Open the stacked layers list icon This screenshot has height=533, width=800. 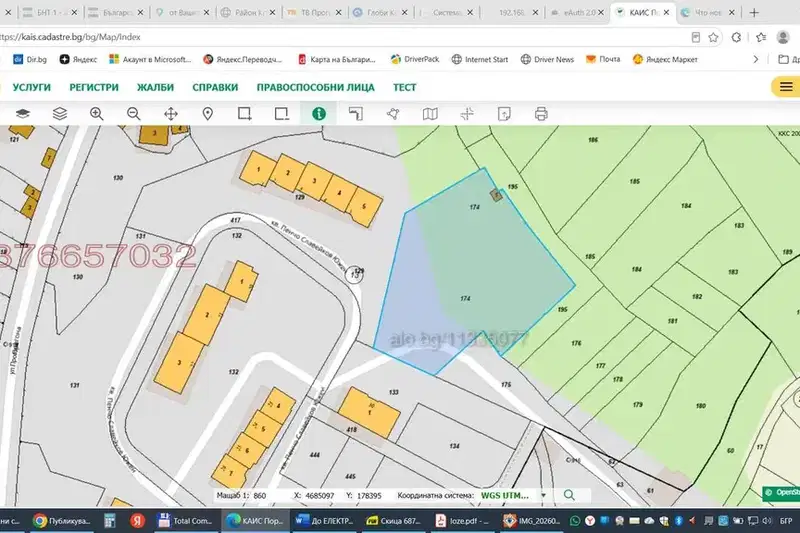point(60,113)
